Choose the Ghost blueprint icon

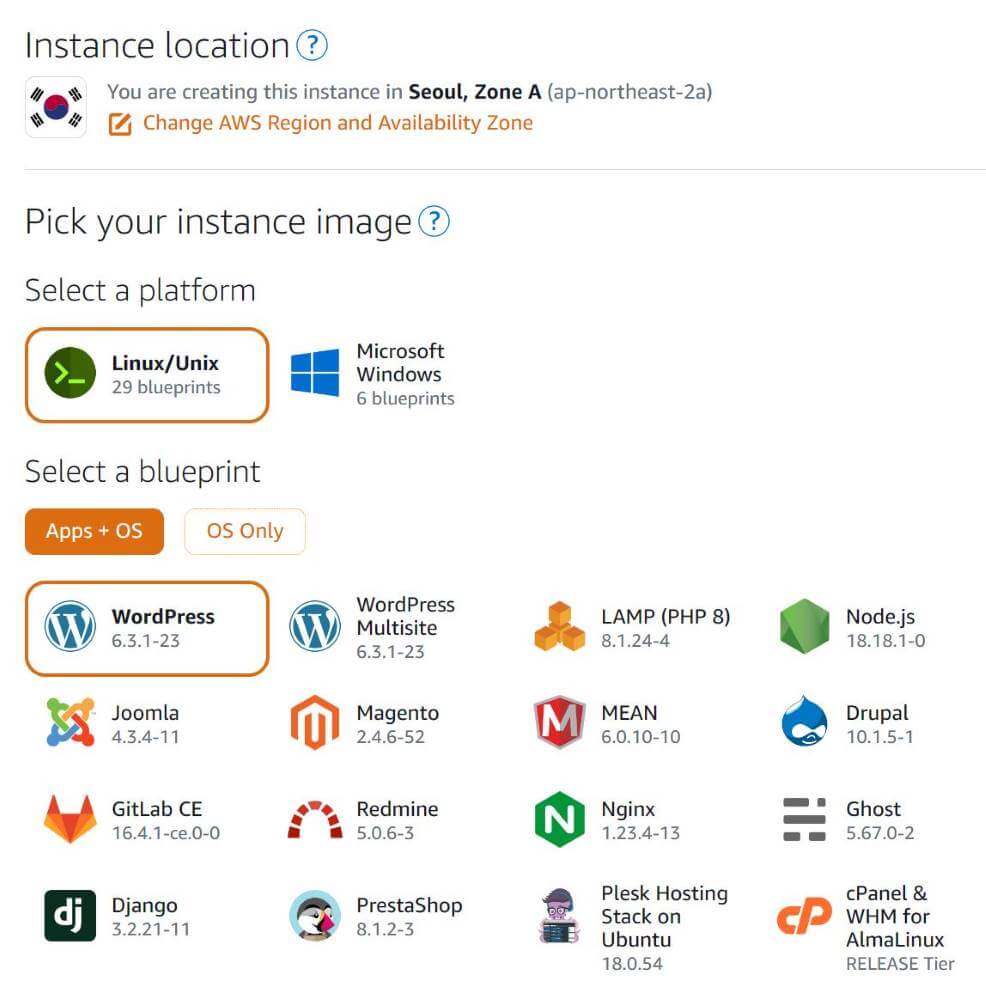[x=805, y=820]
